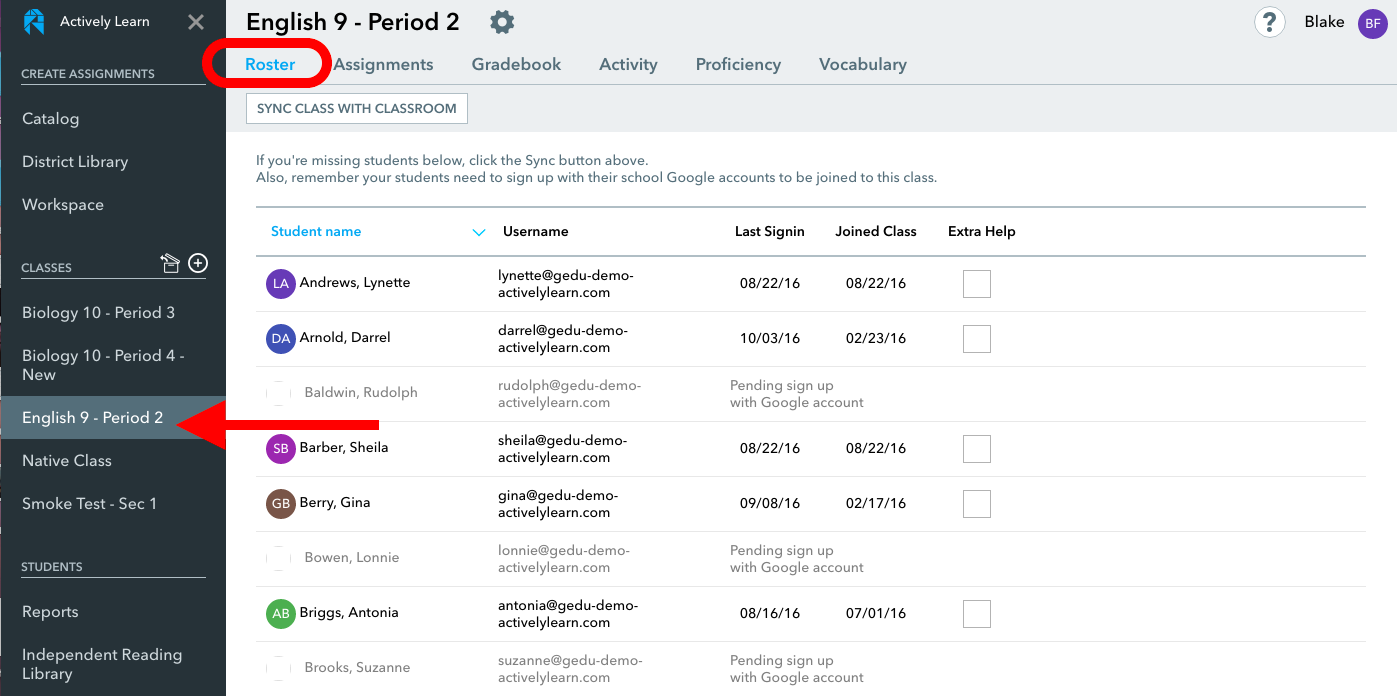Click the English 9 - Period 2 page title
1397x696 pixels.
353,22
